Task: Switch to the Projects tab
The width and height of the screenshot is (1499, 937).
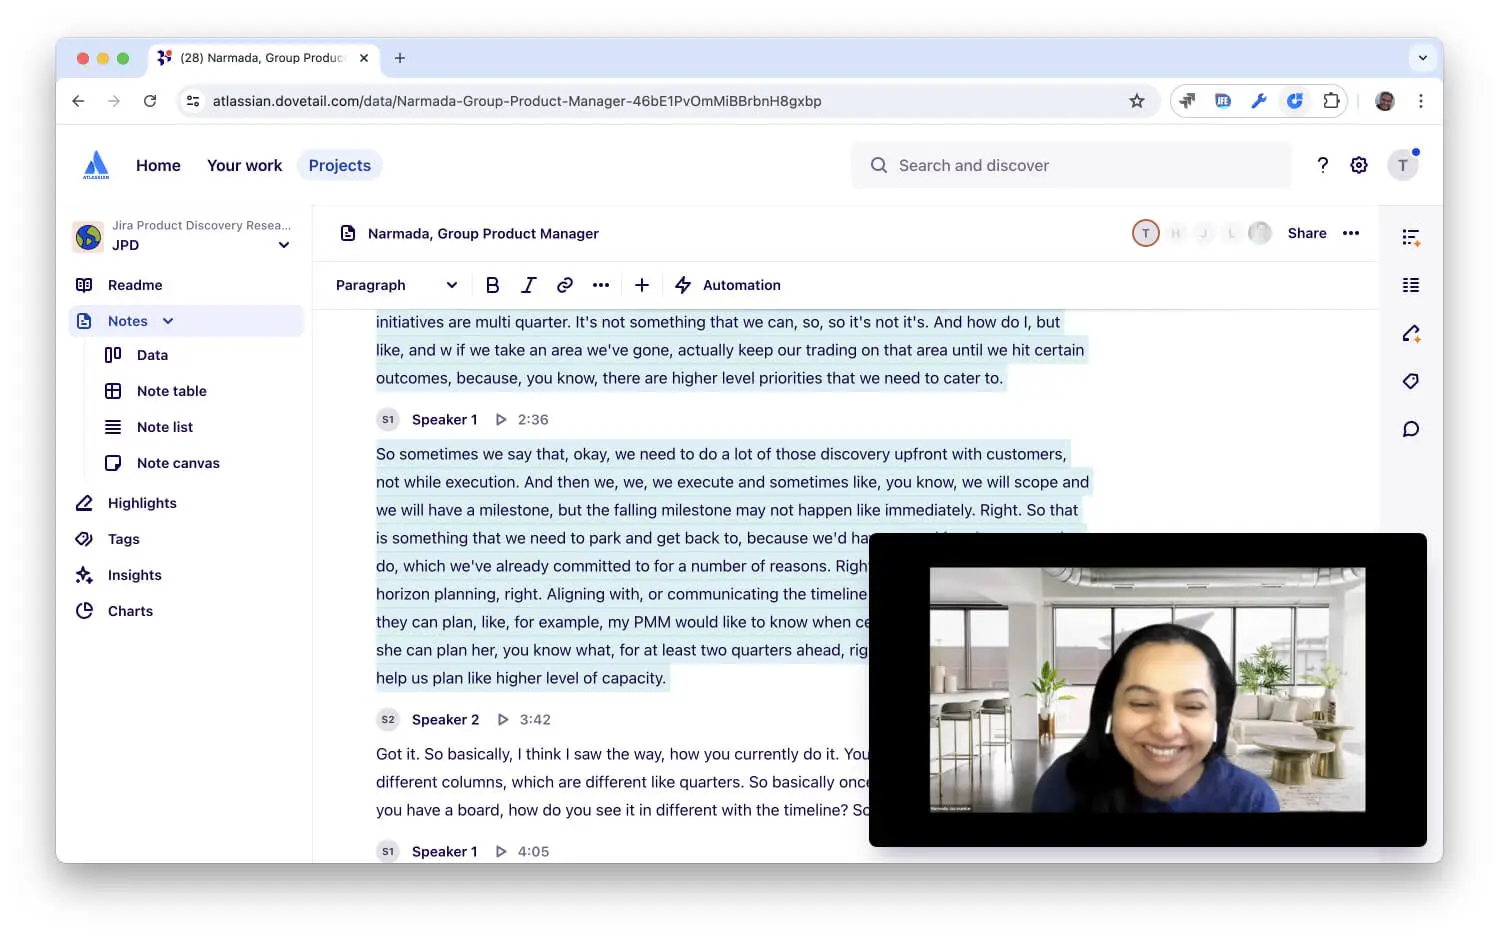Action: pyautogui.click(x=339, y=165)
